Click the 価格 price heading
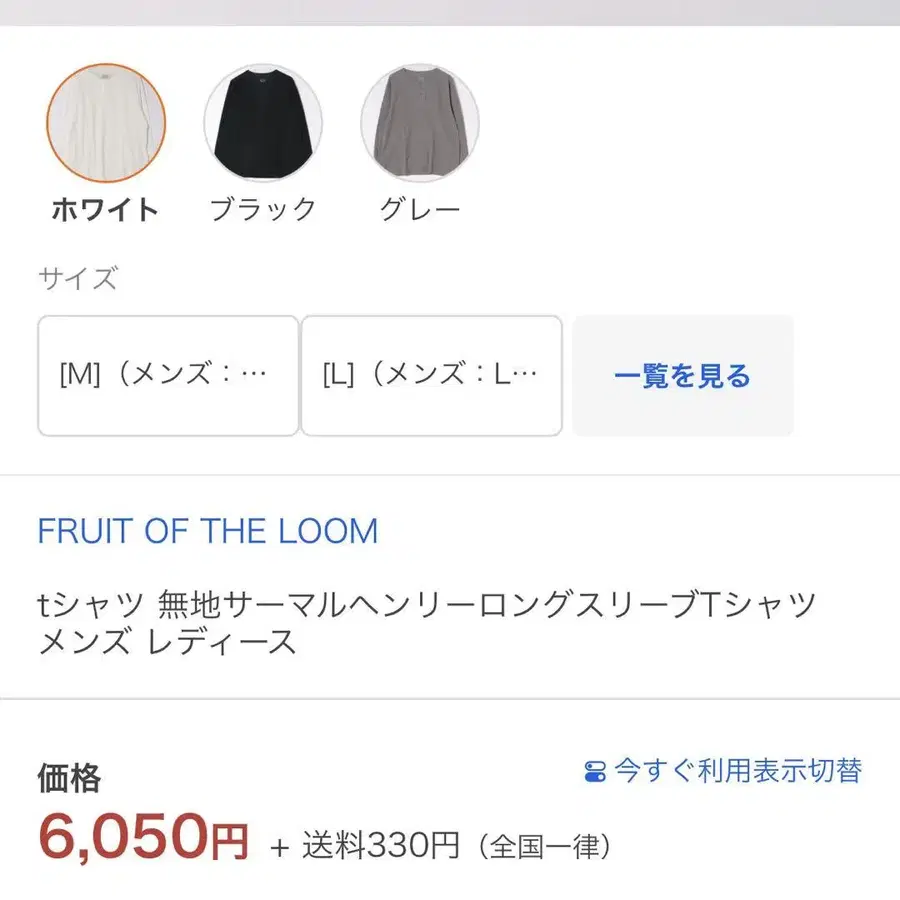This screenshot has width=900, height=900. pyautogui.click(x=69, y=777)
